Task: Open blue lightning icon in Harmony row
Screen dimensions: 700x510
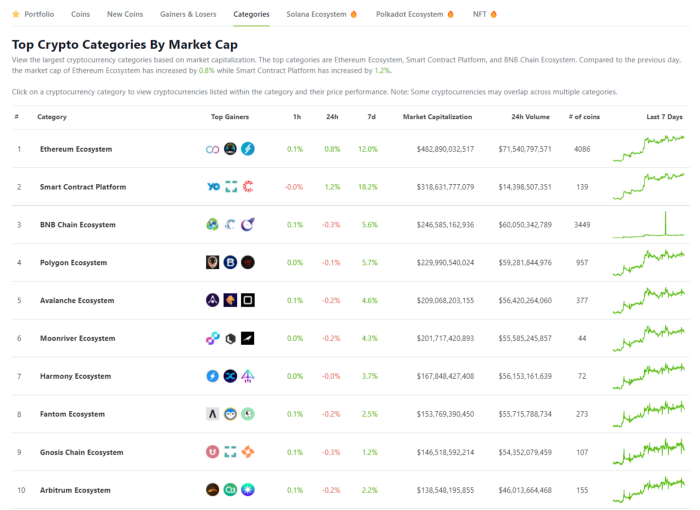Action: tap(212, 376)
